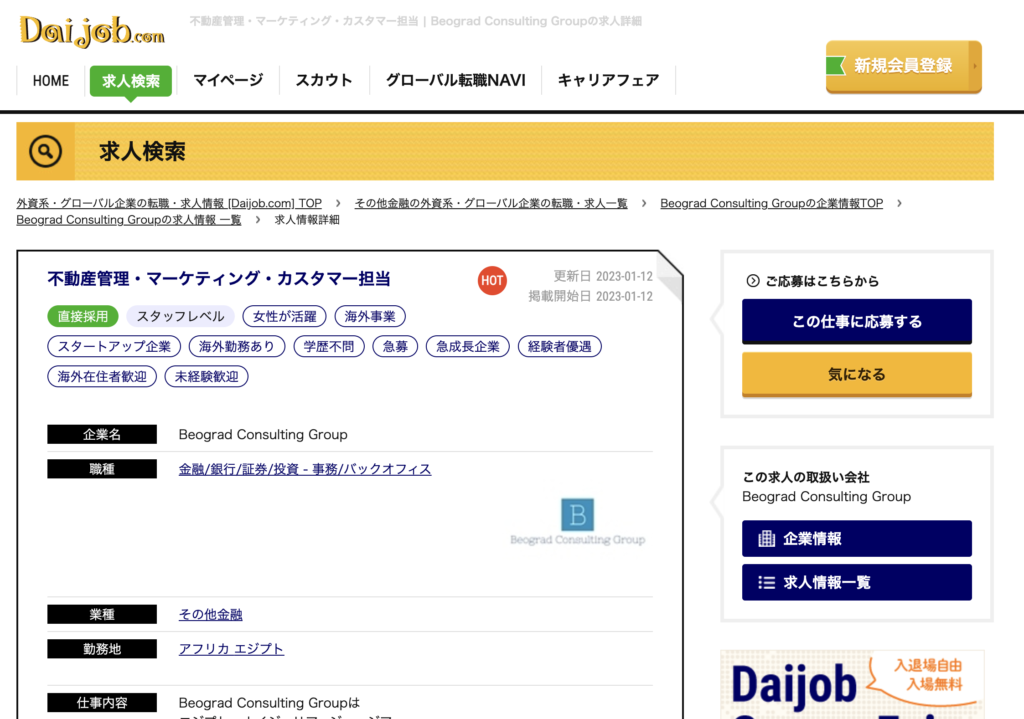The image size is (1024, 719).
Task: Go to スカウト menu item
Action: (x=324, y=80)
